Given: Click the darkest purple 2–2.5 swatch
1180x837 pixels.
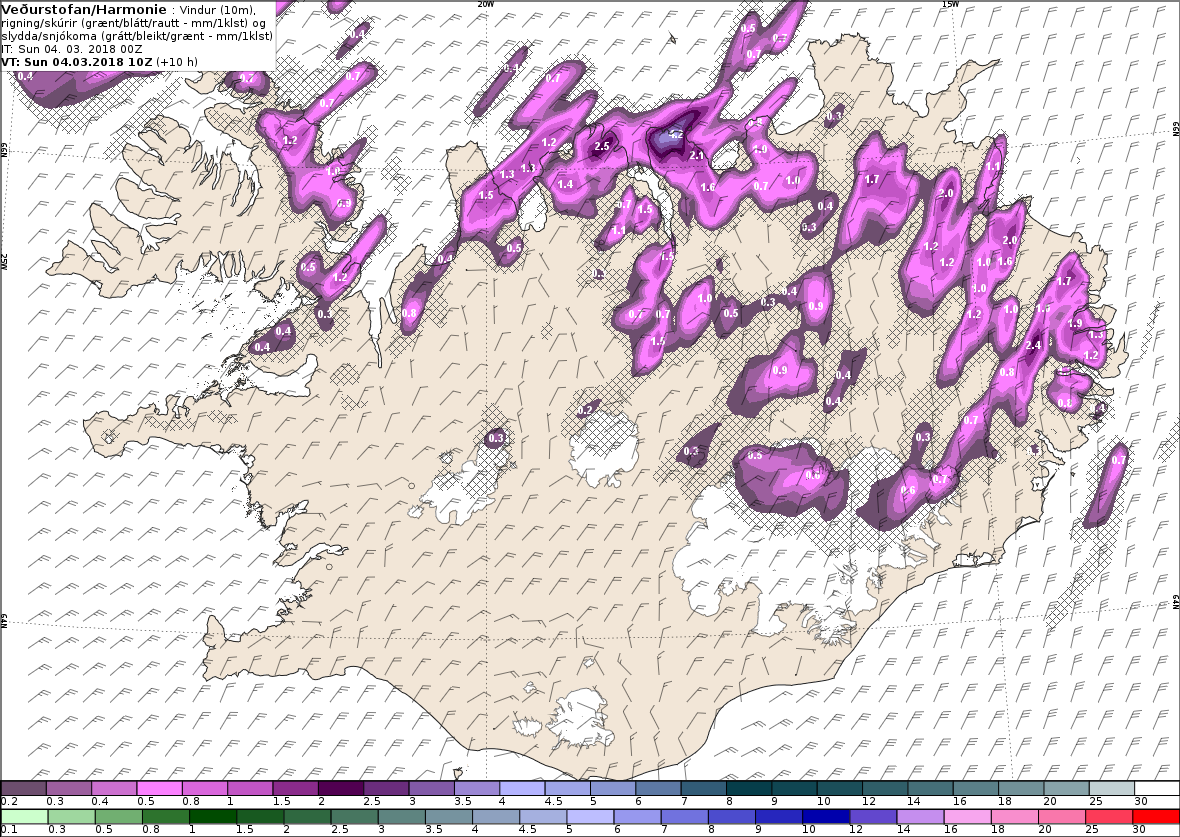Looking at the screenshot, I should tap(341, 788).
